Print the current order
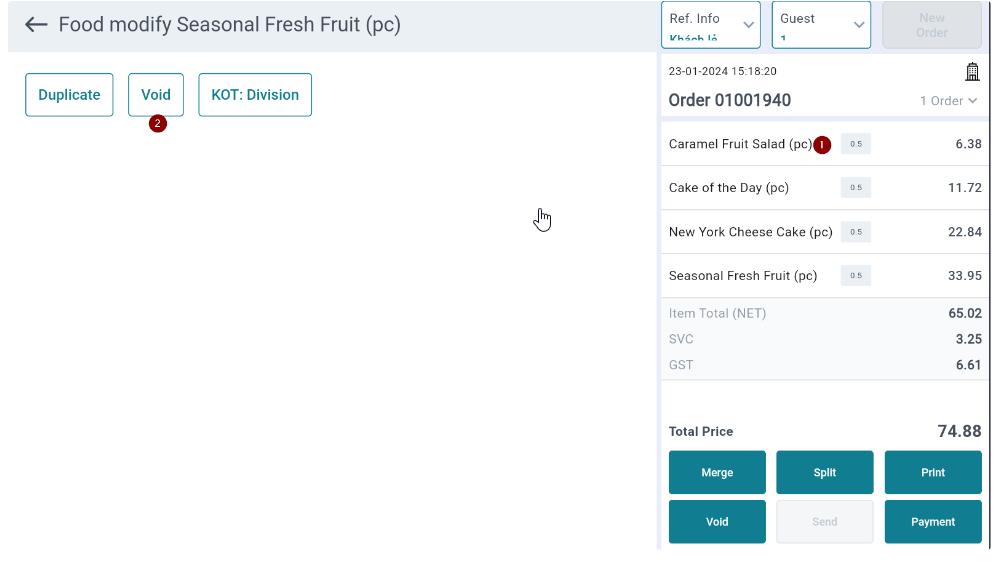 pos(933,472)
